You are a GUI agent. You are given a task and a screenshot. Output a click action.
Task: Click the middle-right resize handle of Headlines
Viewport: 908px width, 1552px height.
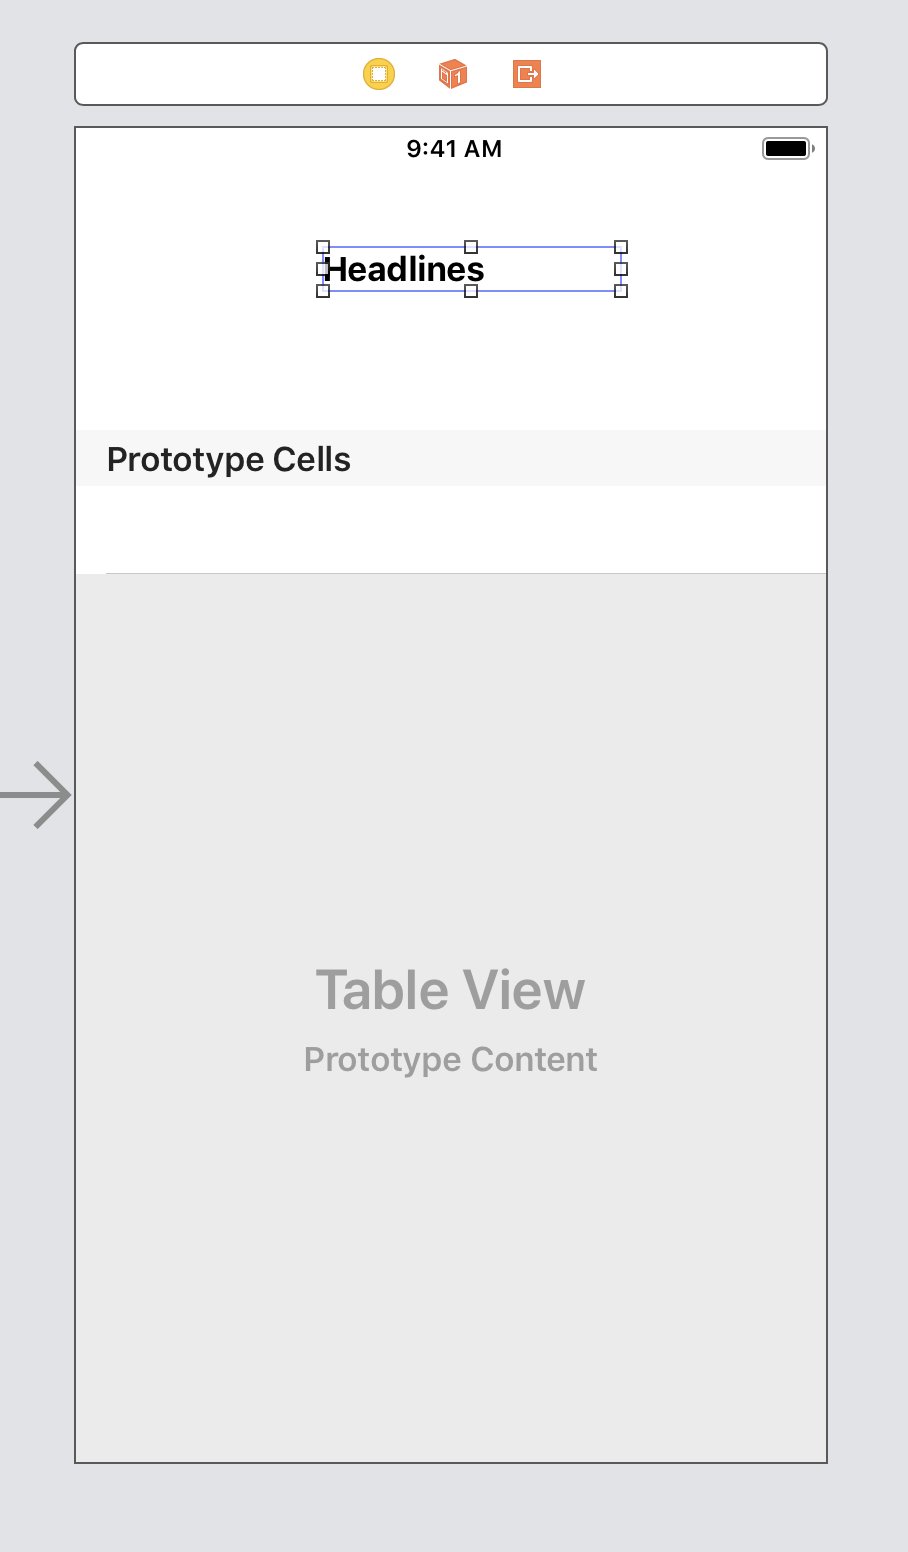[621, 269]
